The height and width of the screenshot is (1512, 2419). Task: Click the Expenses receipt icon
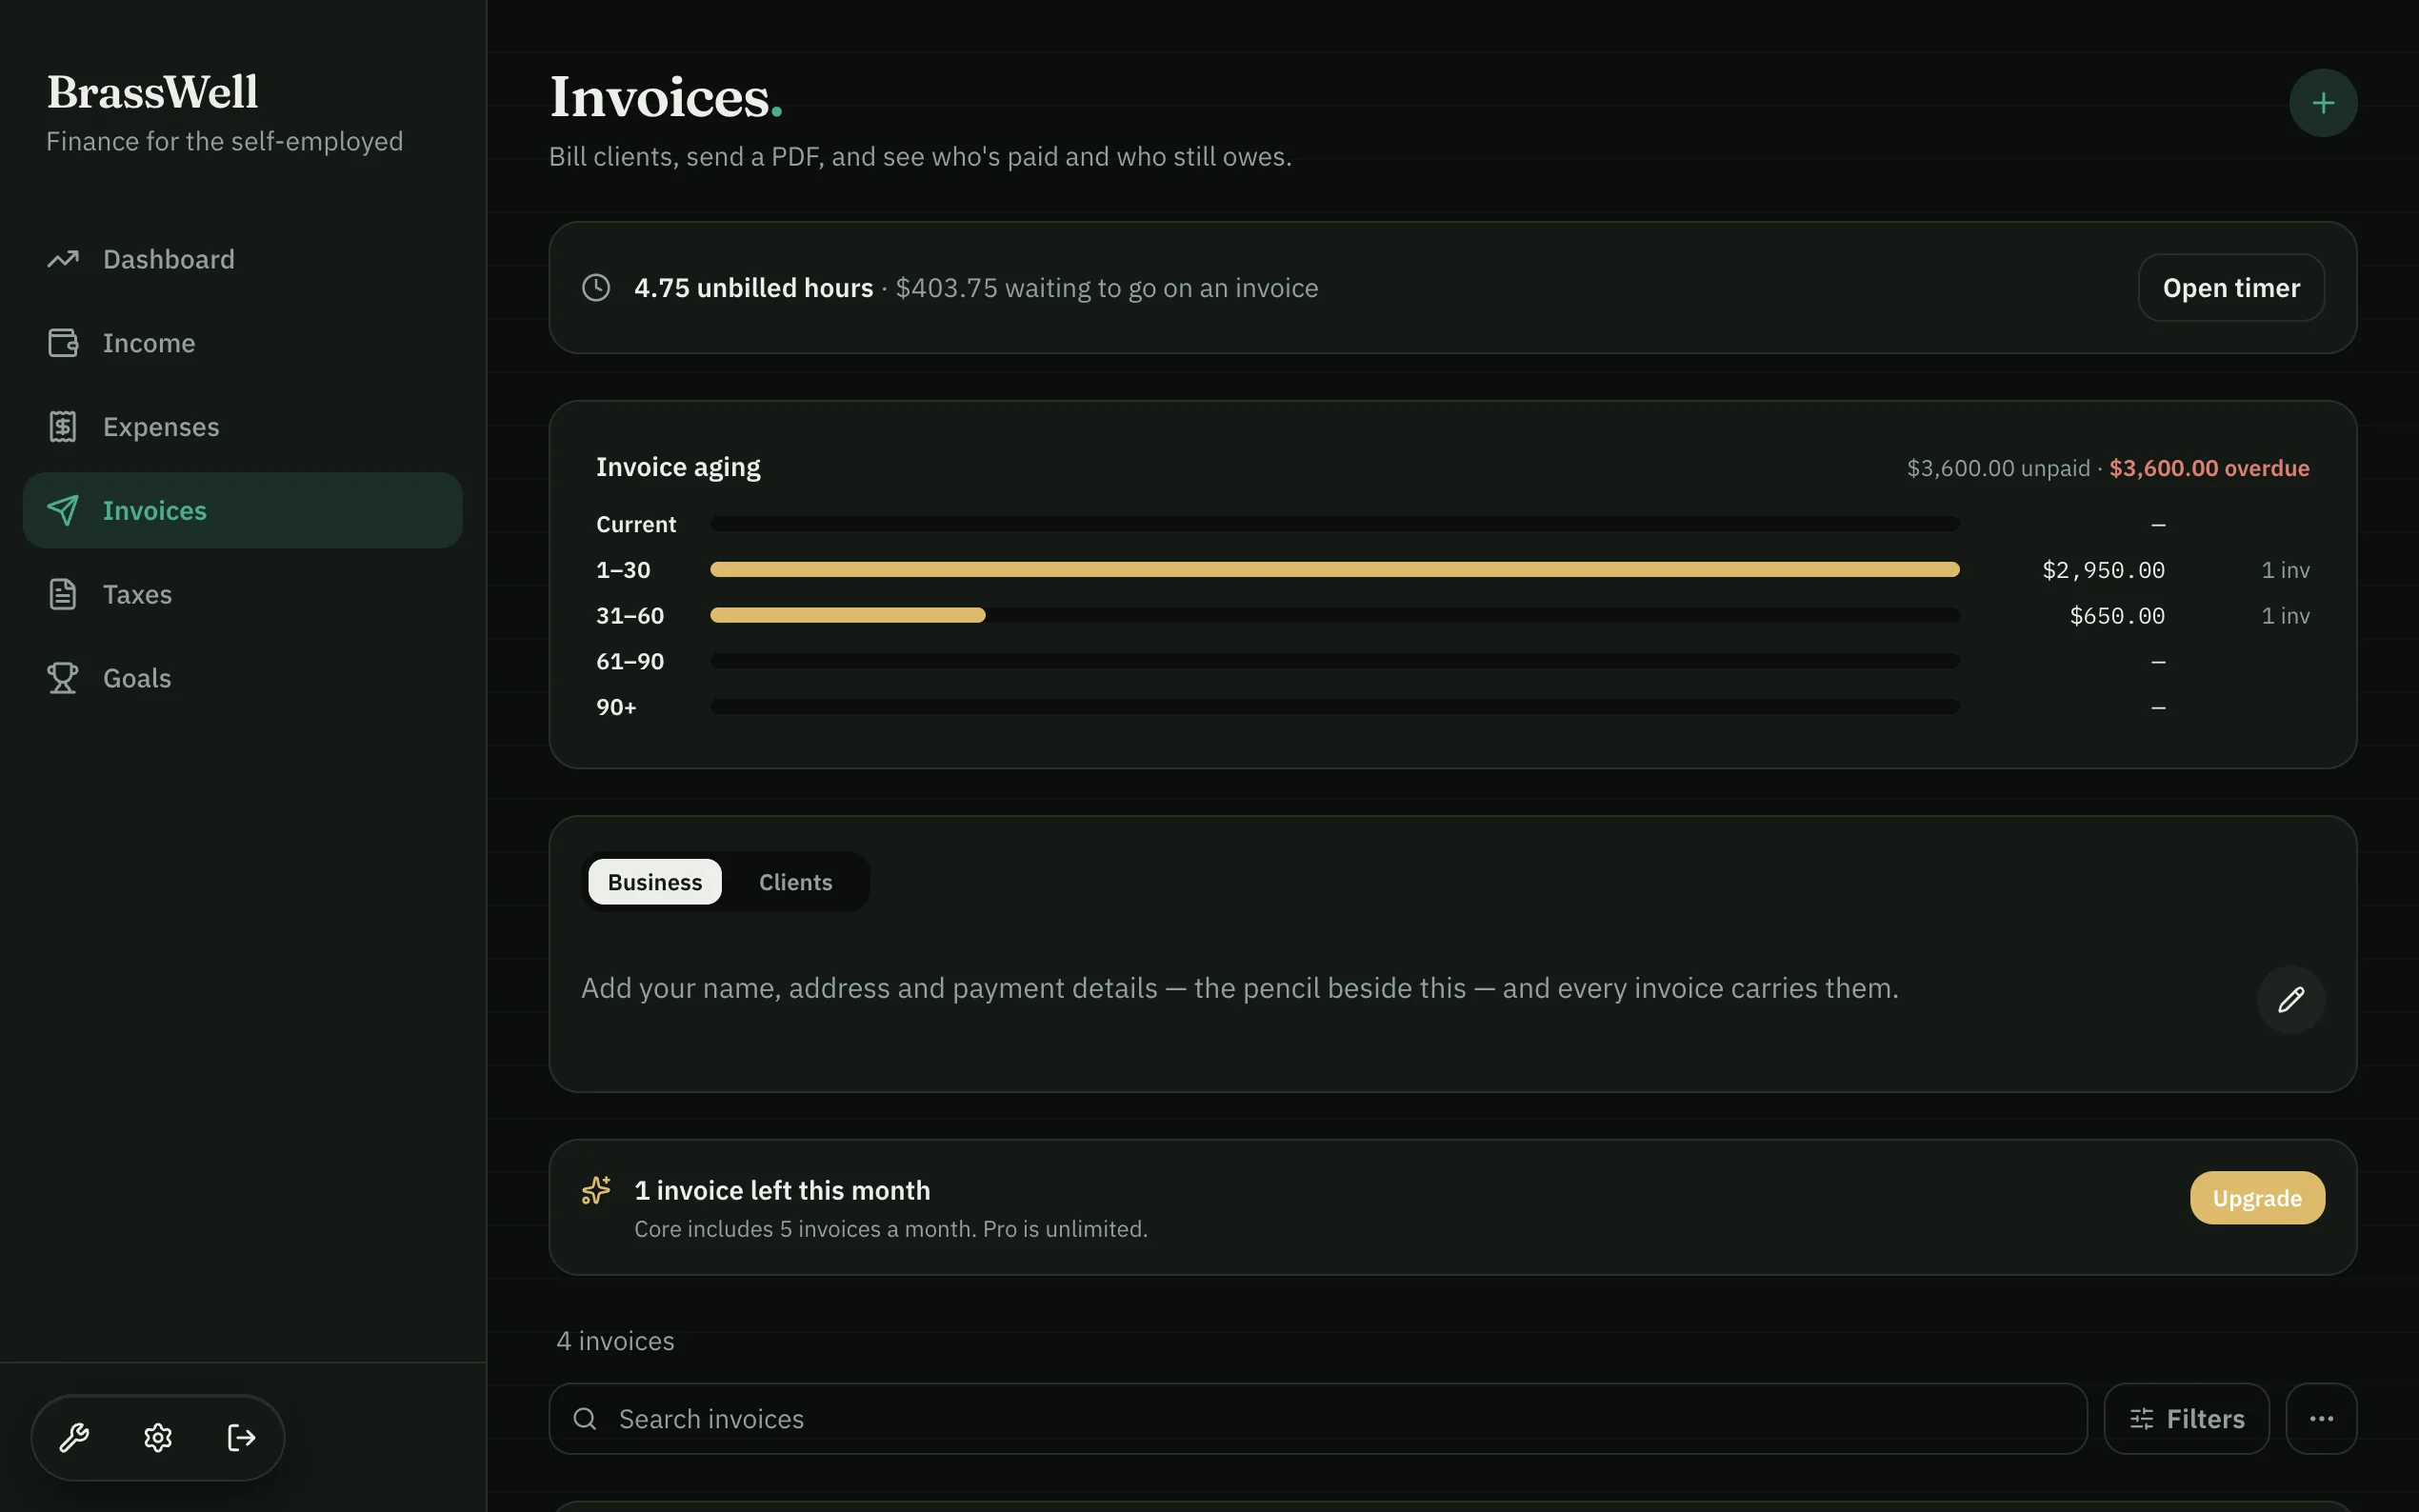pos(63,427)
